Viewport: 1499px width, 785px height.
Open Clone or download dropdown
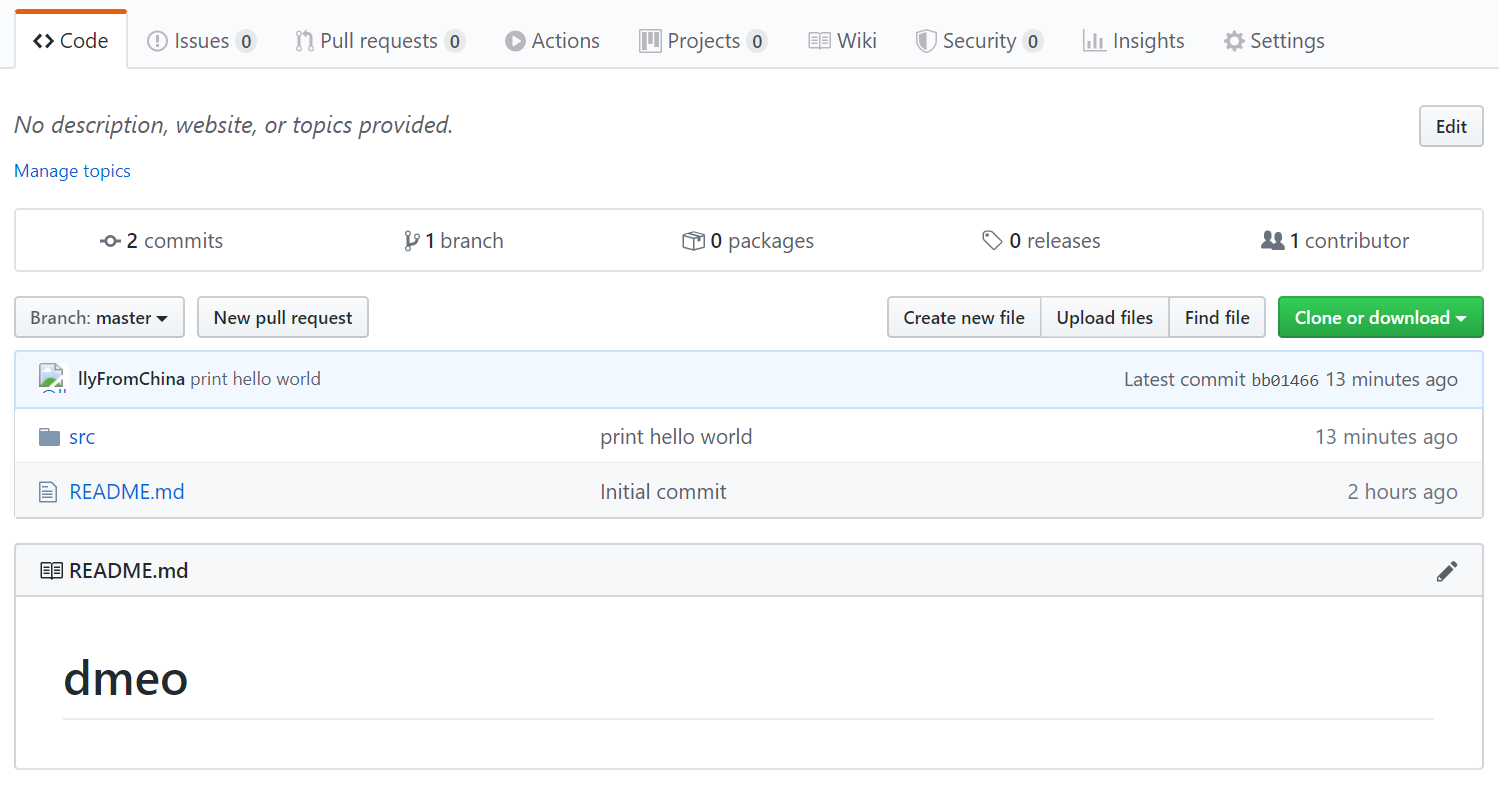(x=1380, y=318)
